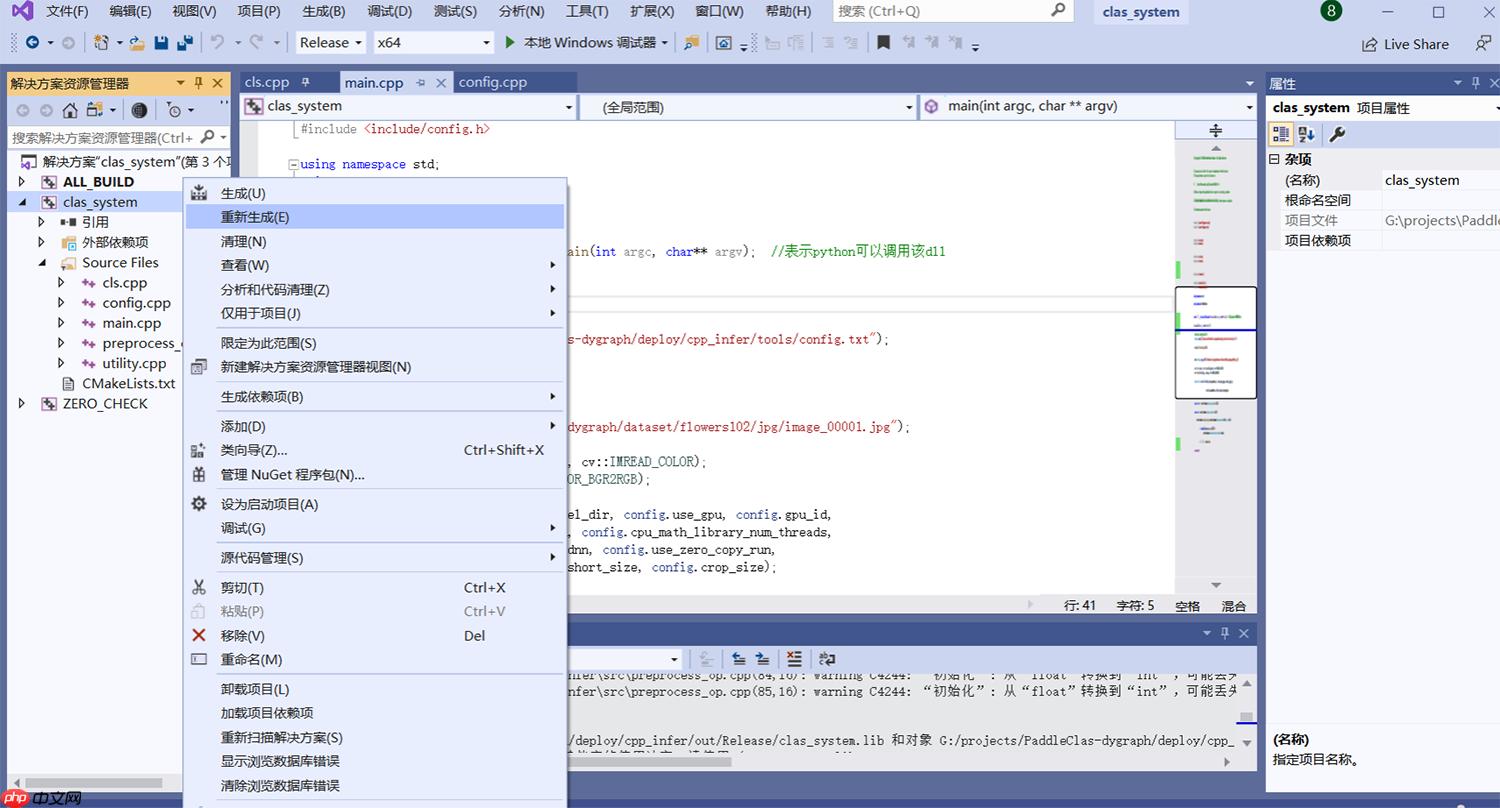Select the Categorized view icon in Properties
Viewport: 1500px width, 808px height.
point(1281,133)
